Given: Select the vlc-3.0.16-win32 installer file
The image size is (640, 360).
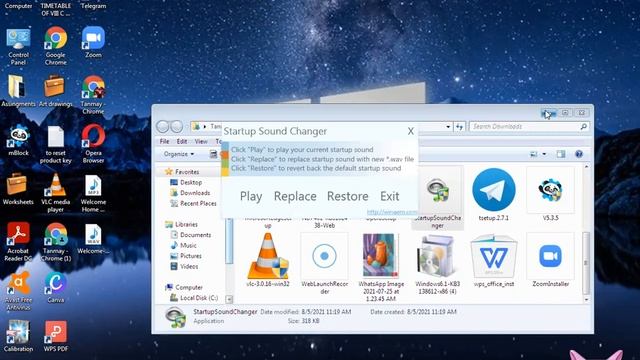Looking at the screenshot, I should tap(268, 260).
